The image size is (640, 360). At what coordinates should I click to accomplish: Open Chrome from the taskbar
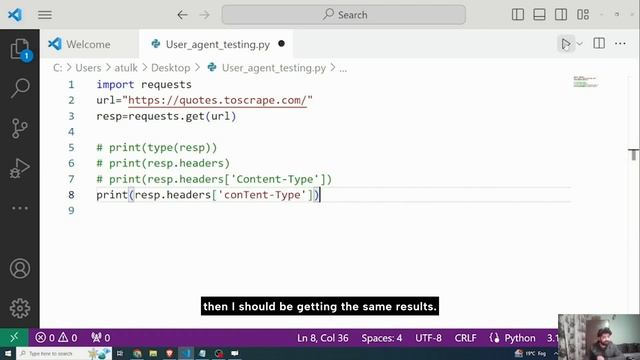coord(137,353)
